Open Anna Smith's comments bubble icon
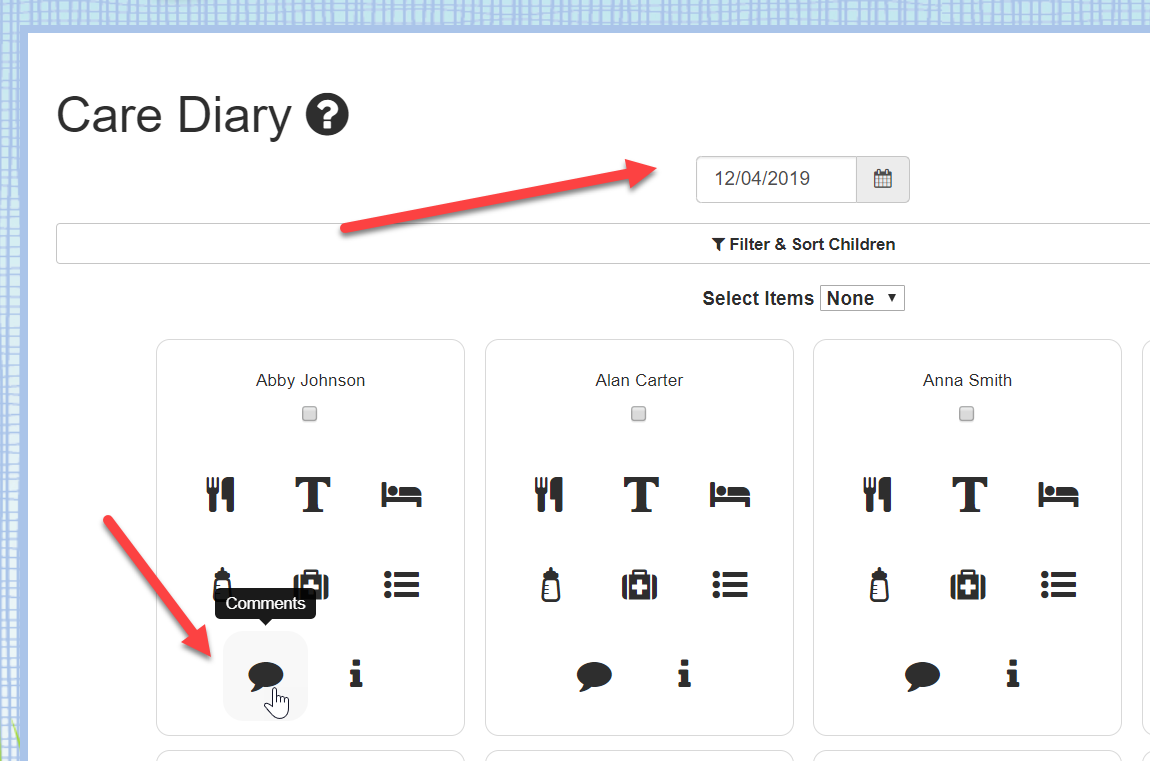Screen dimensions: 1150x761 click(x=923, y=675)
